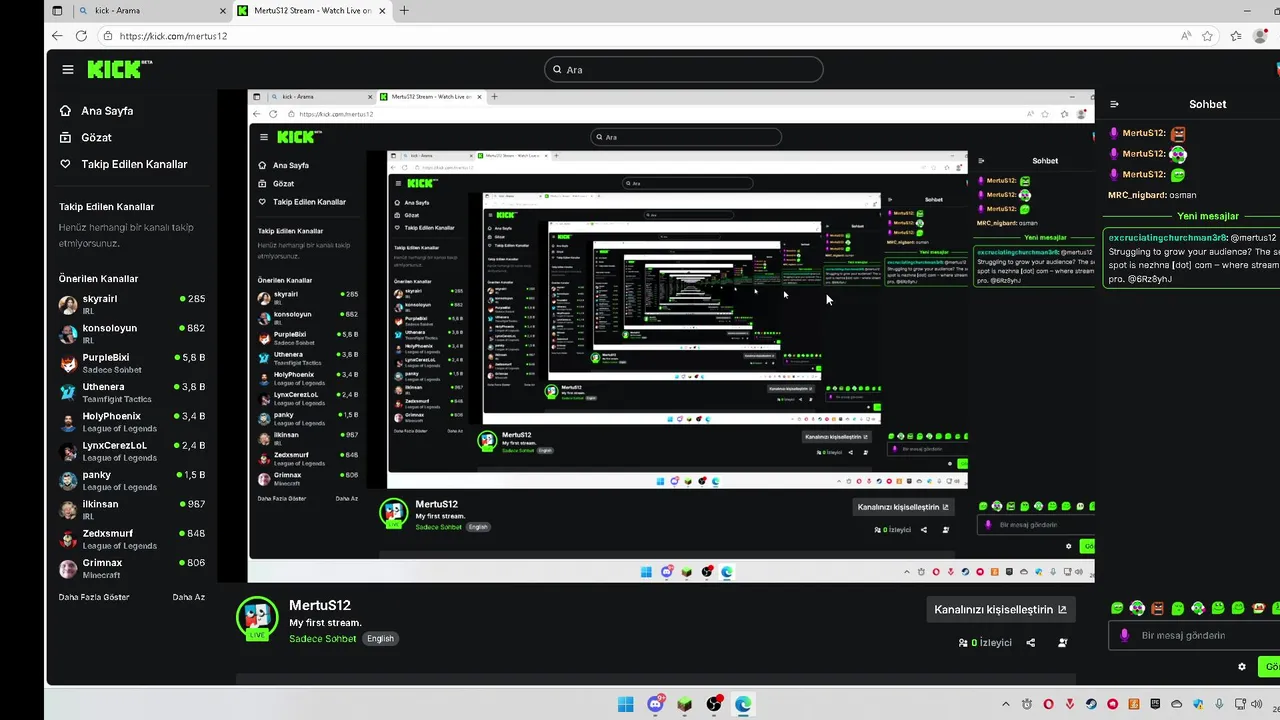Show hidden tray icons chevron
The image size is (1280, 720).
pos(1006,704)
